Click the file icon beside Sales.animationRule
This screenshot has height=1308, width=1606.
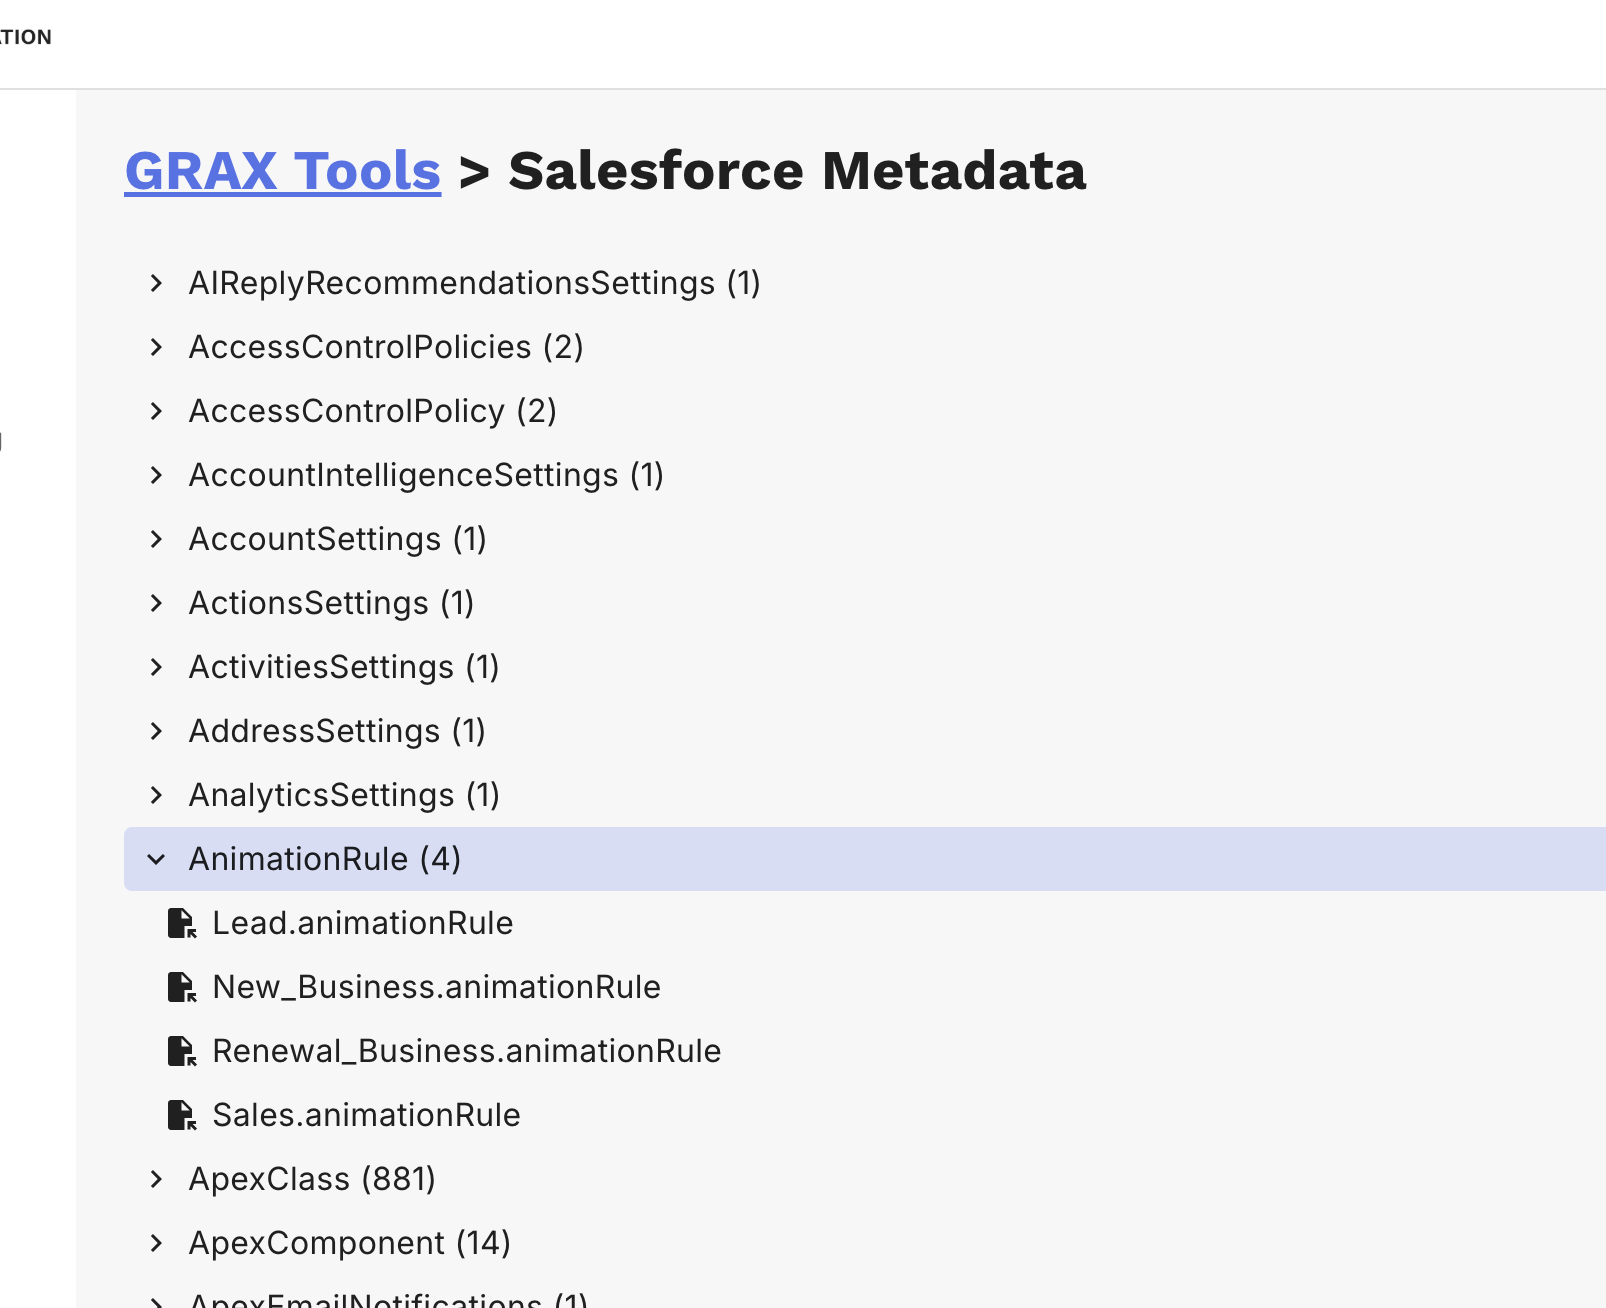[x=181, y=1115]
